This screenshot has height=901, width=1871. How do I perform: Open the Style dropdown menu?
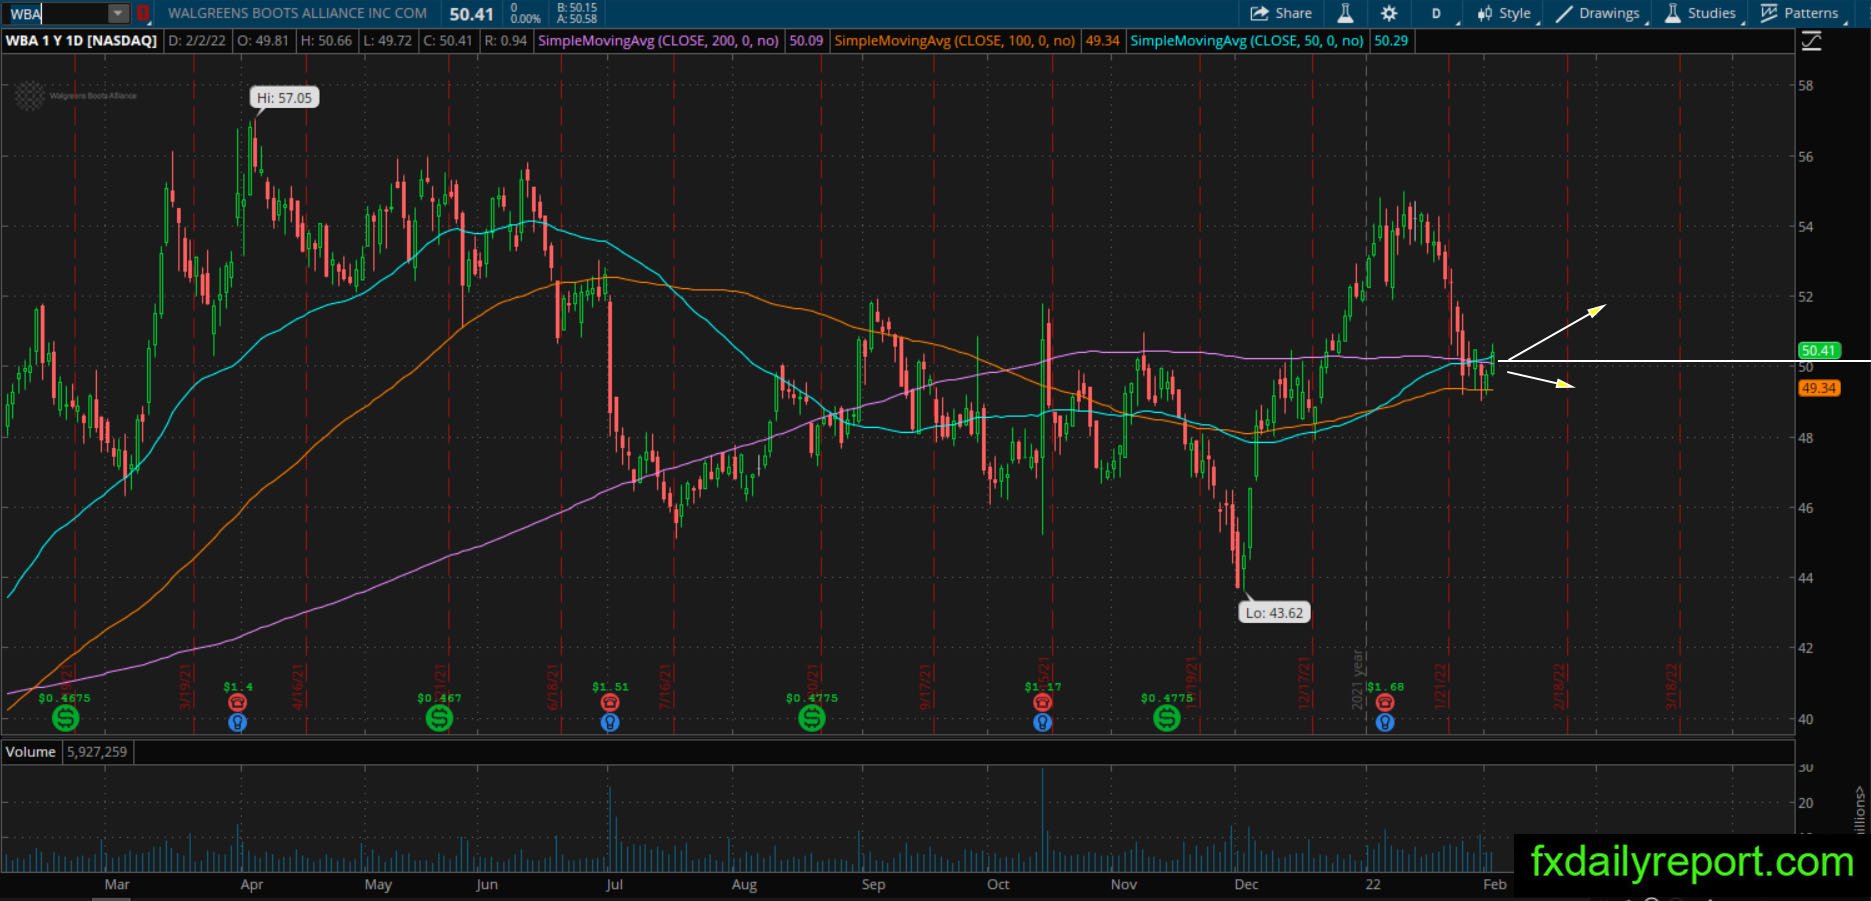[1504, 13]
